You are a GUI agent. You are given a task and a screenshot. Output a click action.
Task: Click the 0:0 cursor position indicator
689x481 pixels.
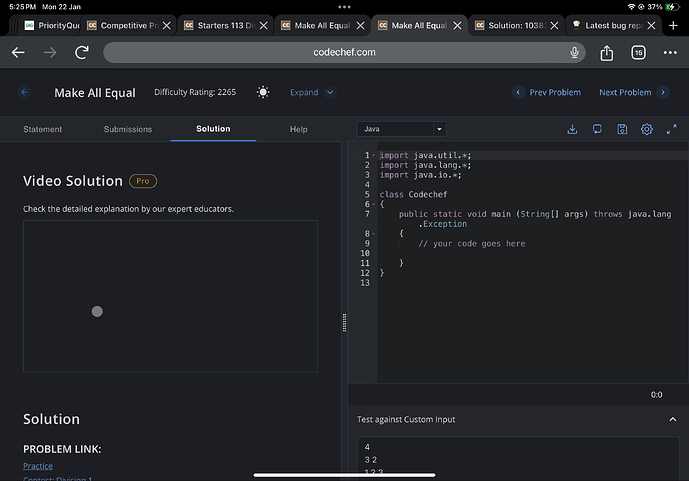click(656, 395)
